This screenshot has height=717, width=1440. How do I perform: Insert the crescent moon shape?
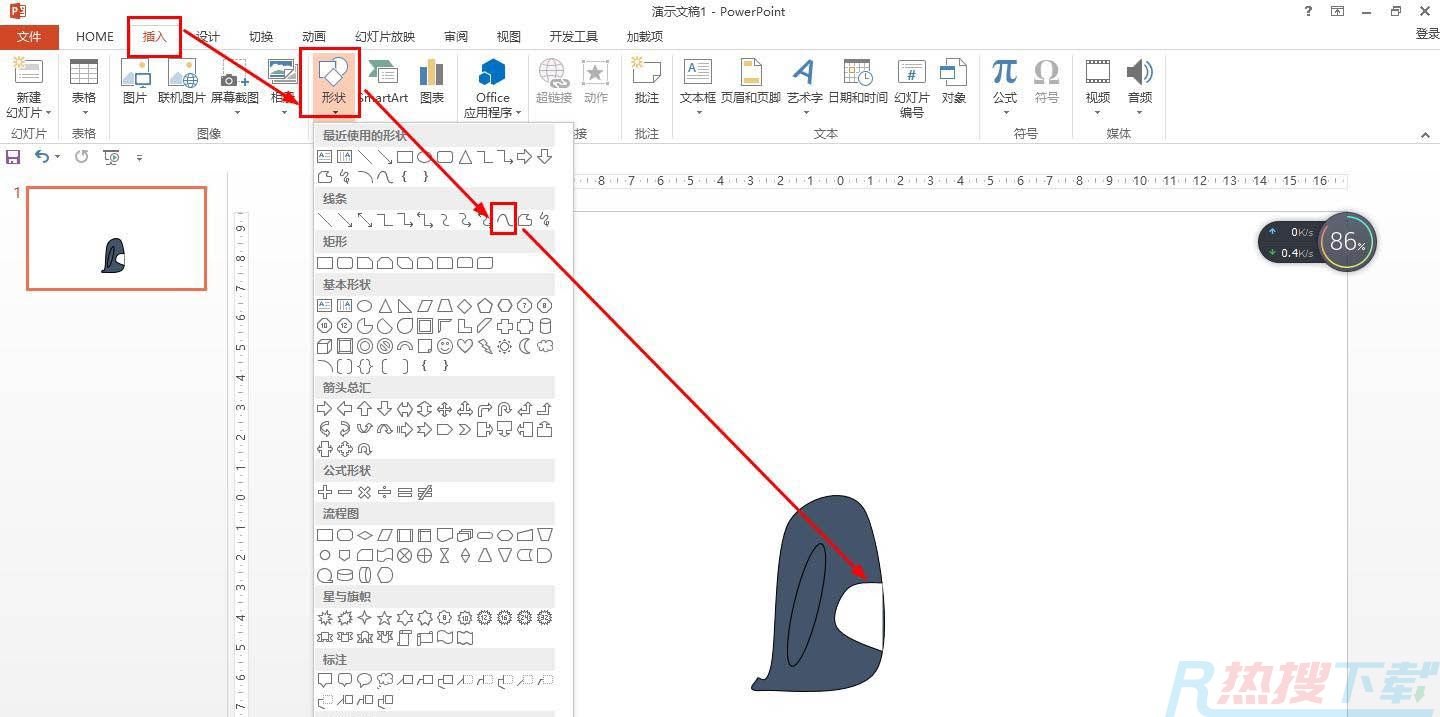tap(525, 346)
